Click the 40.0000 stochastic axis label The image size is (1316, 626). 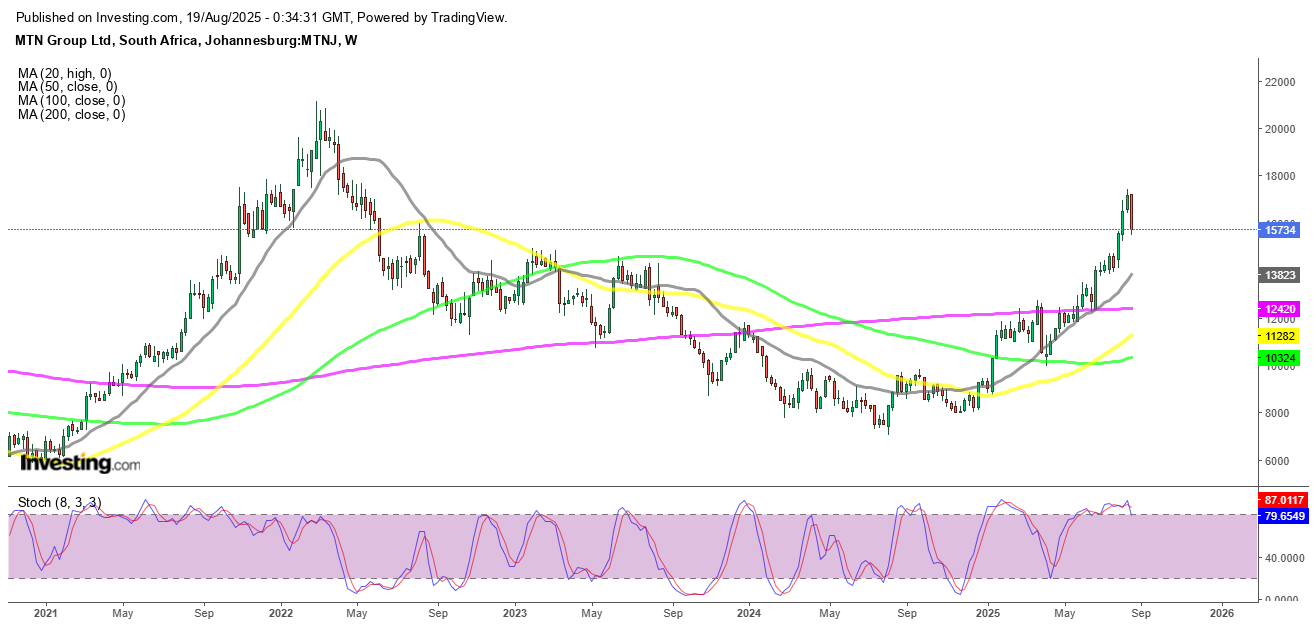click(x=1284, y=558)
